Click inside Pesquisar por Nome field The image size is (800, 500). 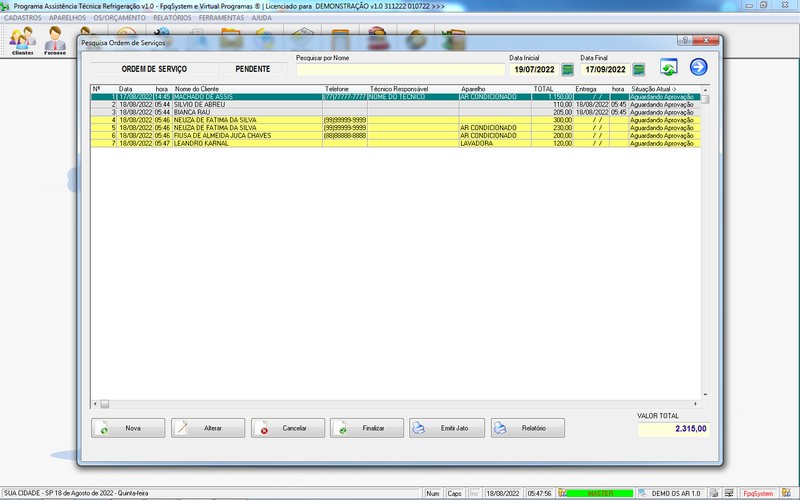398,71
